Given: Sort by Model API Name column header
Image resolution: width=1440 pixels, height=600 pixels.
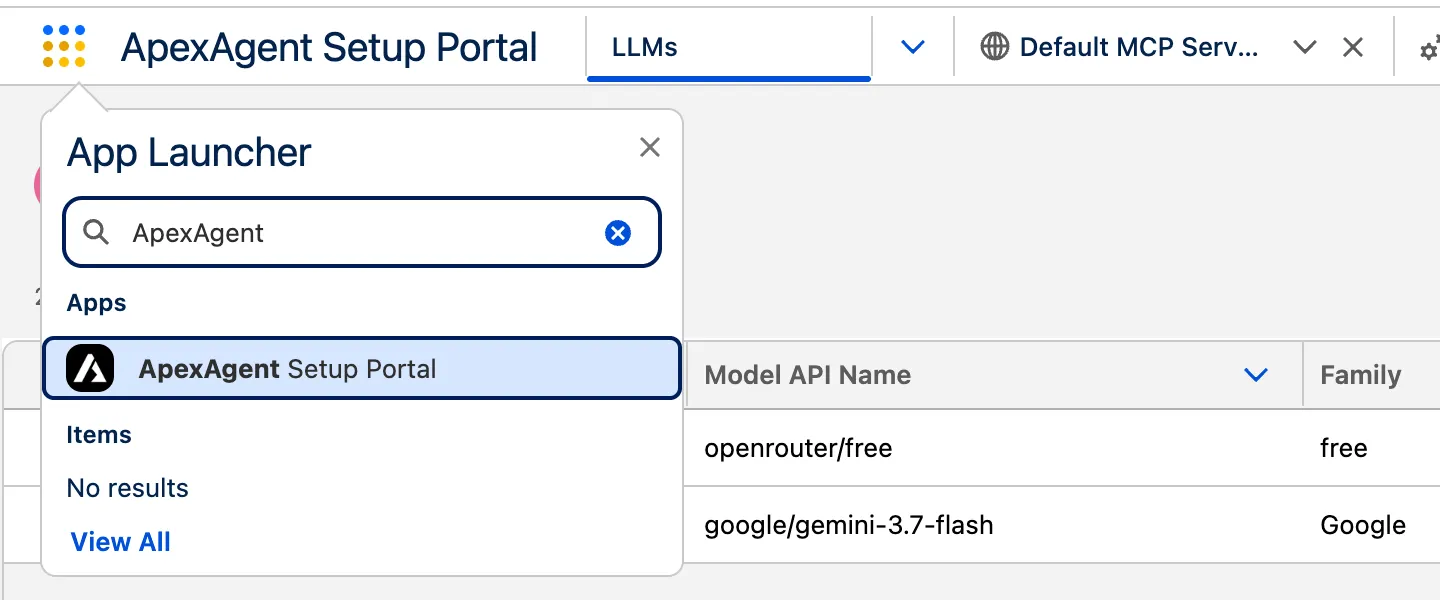Looking at the screenshot, I should pos(808,375).
